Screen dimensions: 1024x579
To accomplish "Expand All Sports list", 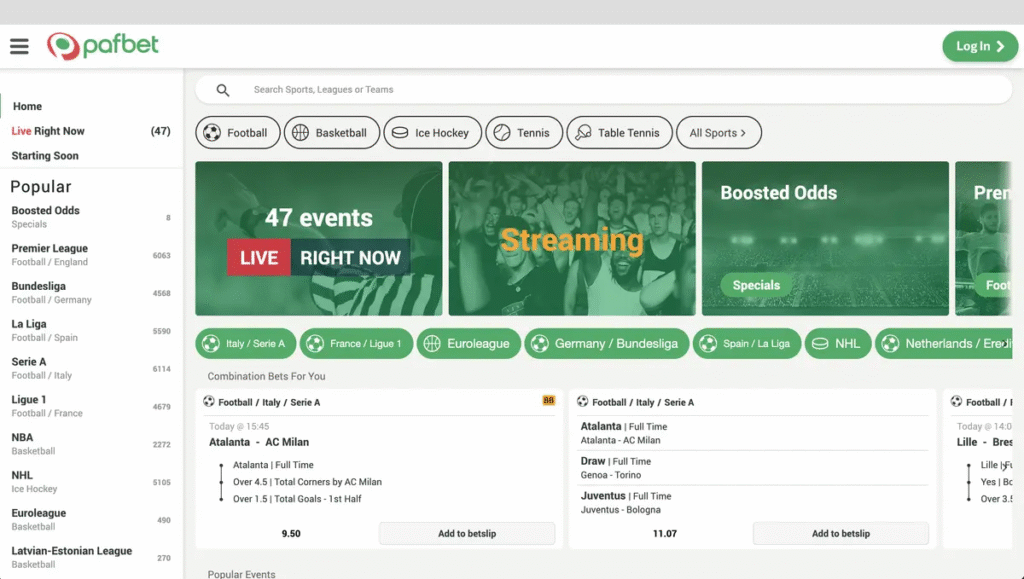I will 718,132.
